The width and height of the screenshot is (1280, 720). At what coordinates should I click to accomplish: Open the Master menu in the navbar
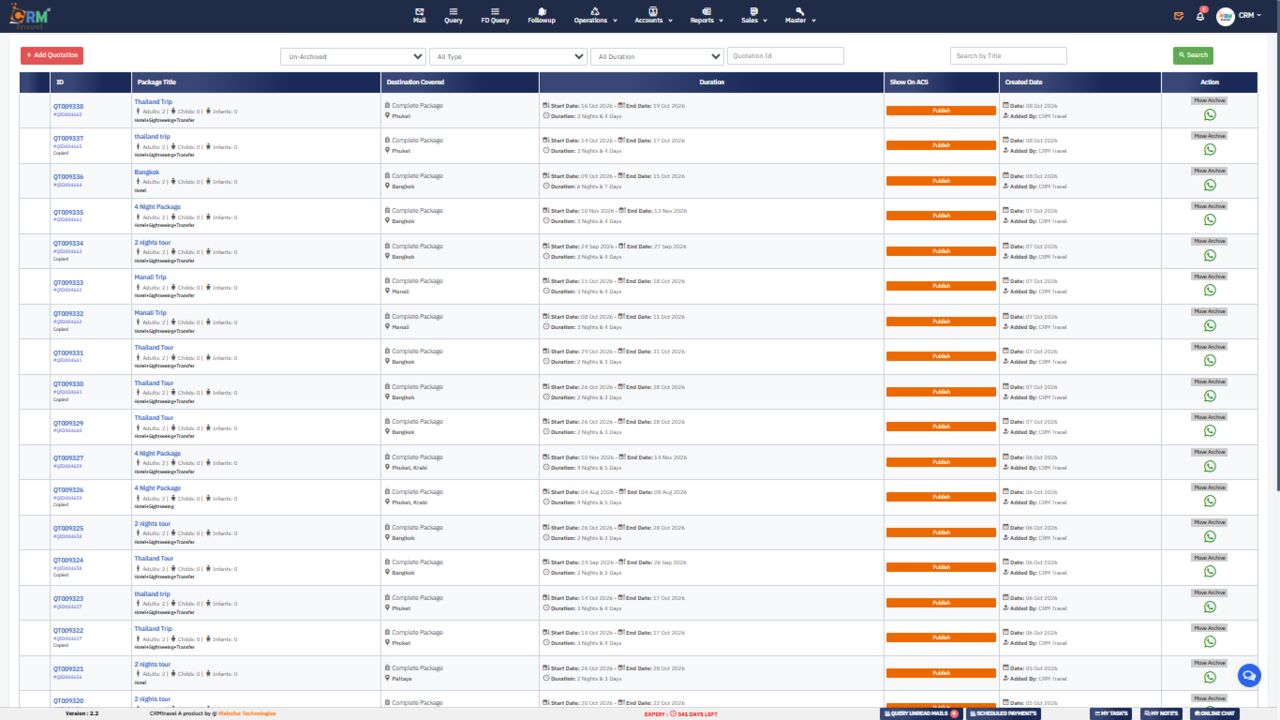point(799,15)
